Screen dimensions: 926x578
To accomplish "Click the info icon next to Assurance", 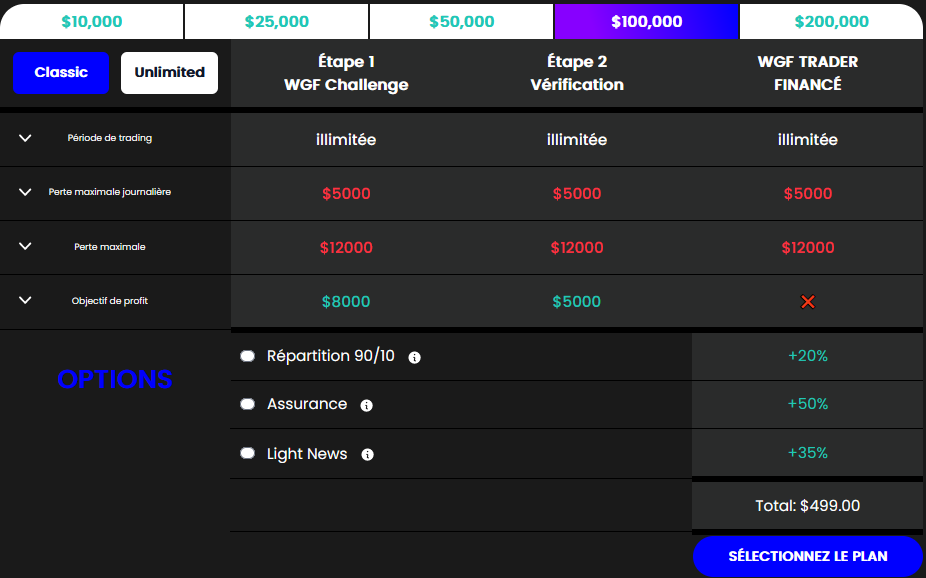I will (x=367, y=406).
